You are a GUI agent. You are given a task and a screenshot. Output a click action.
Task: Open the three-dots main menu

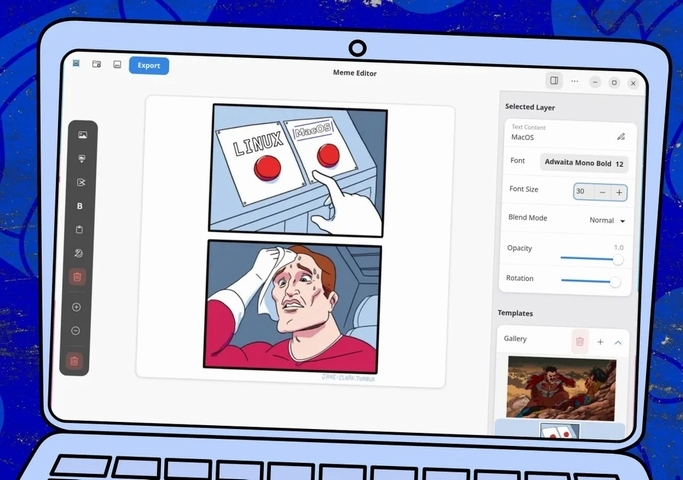(x=575, y=81)
